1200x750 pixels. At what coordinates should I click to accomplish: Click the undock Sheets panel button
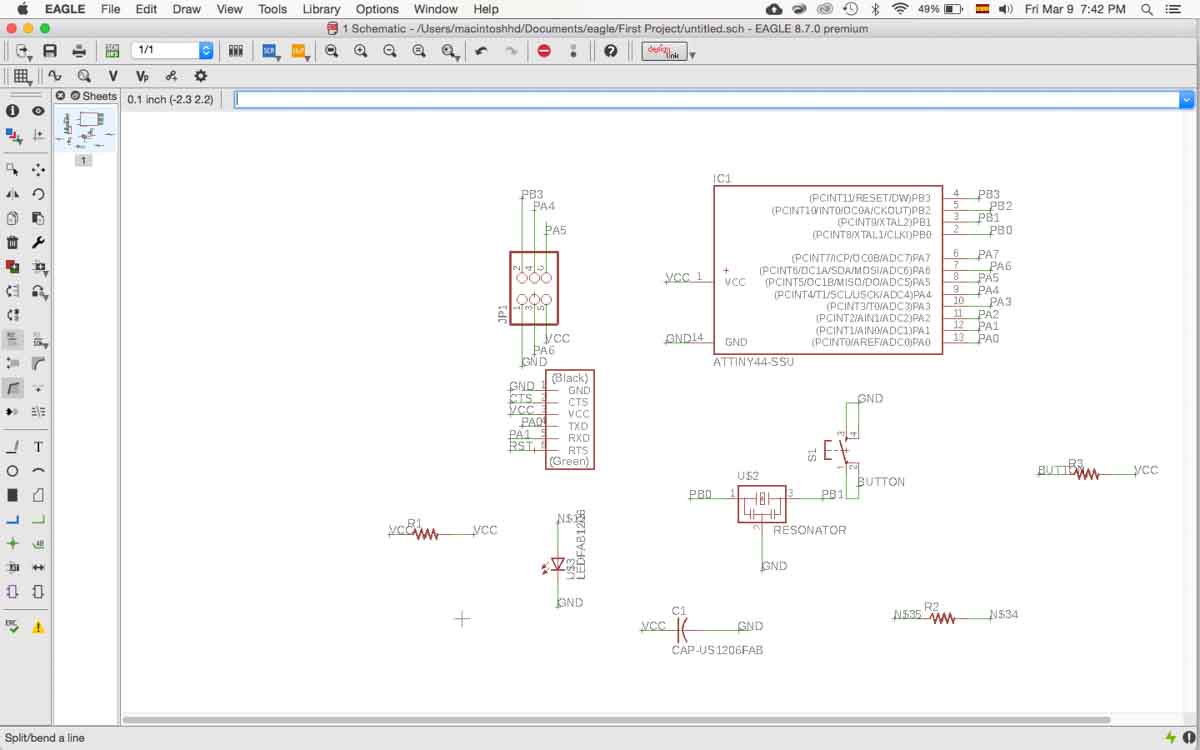click(75, 96)
